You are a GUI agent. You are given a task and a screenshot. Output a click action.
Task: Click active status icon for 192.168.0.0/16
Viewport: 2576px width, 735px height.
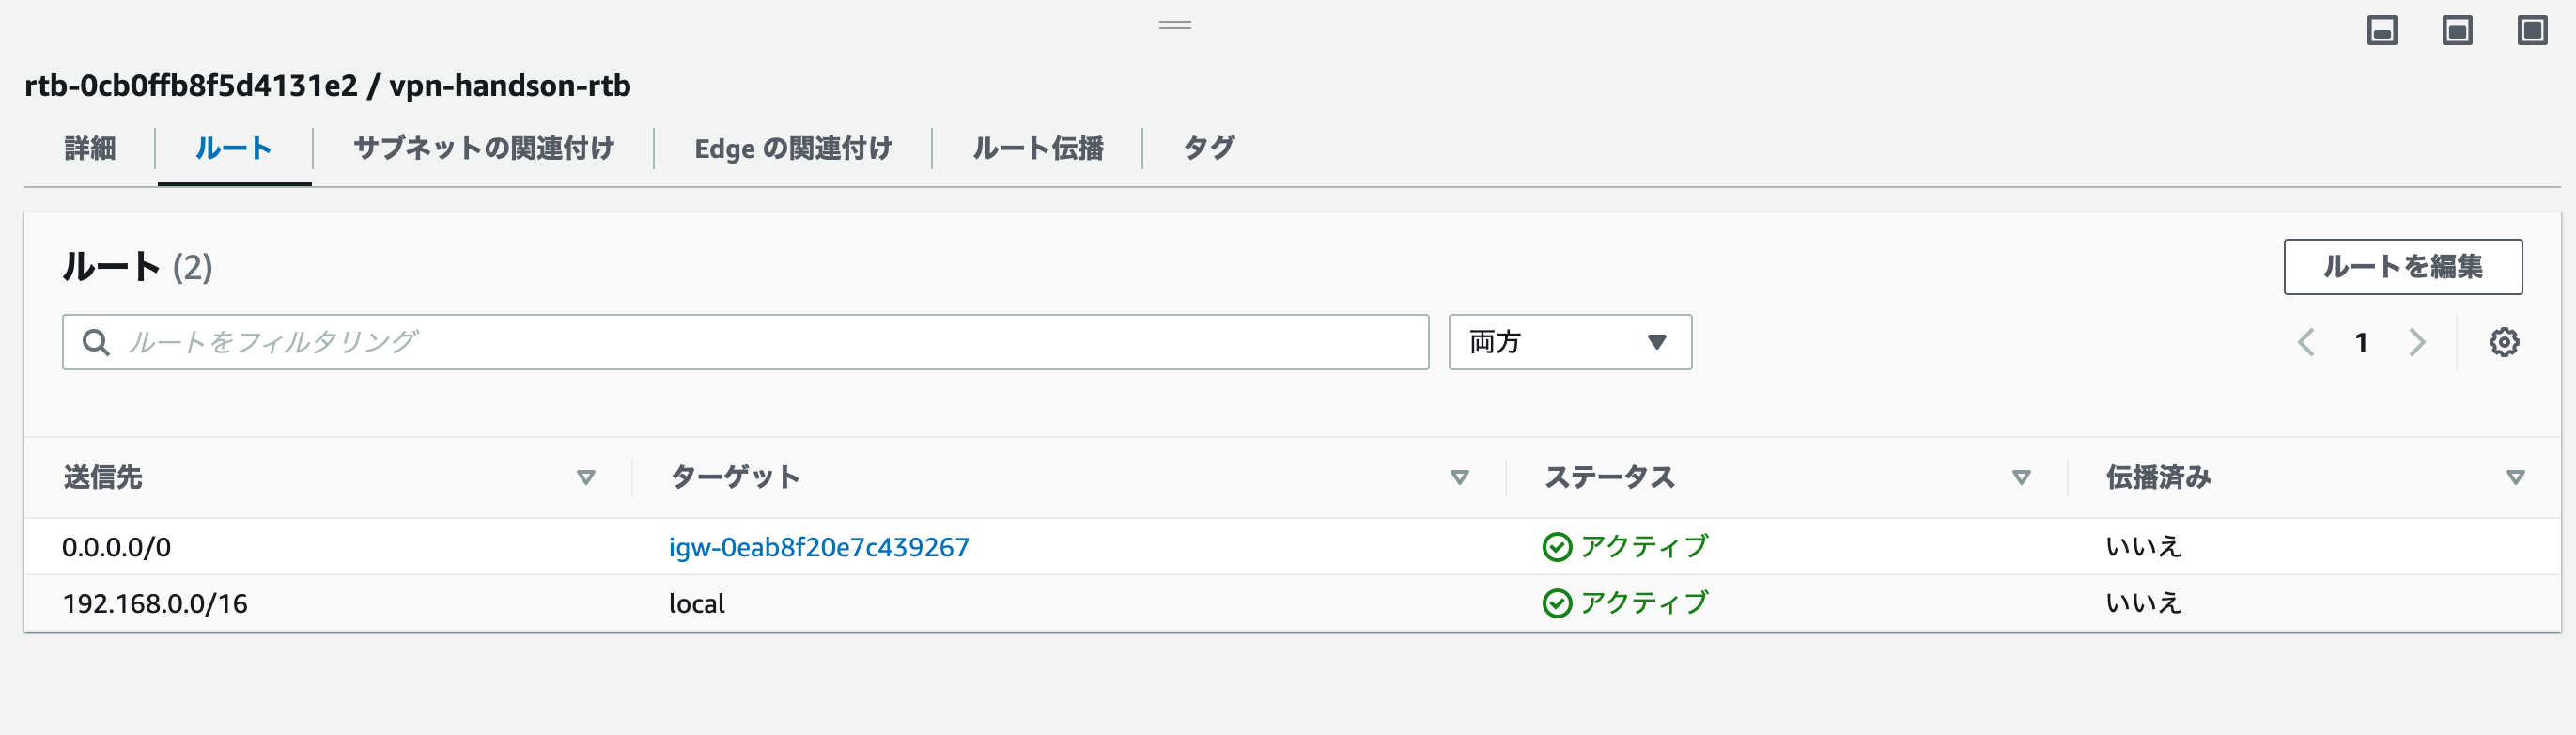coord(1557,603)
